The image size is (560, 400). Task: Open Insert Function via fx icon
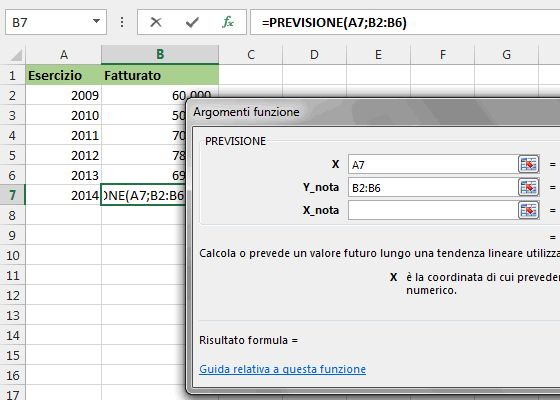(228, 22)
